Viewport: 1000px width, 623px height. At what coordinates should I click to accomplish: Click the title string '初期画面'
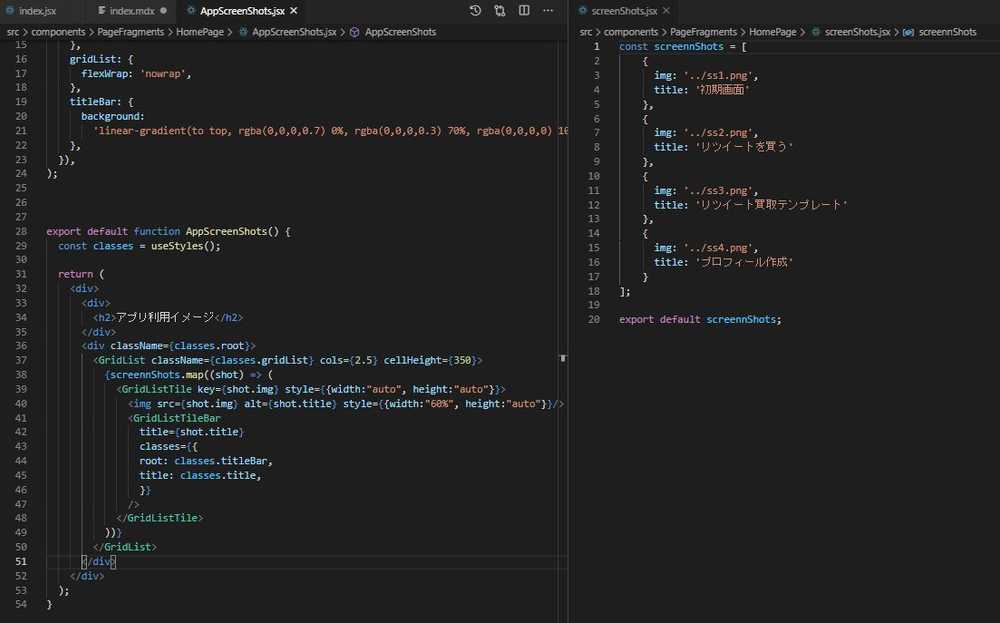click(x=721, y=90)
